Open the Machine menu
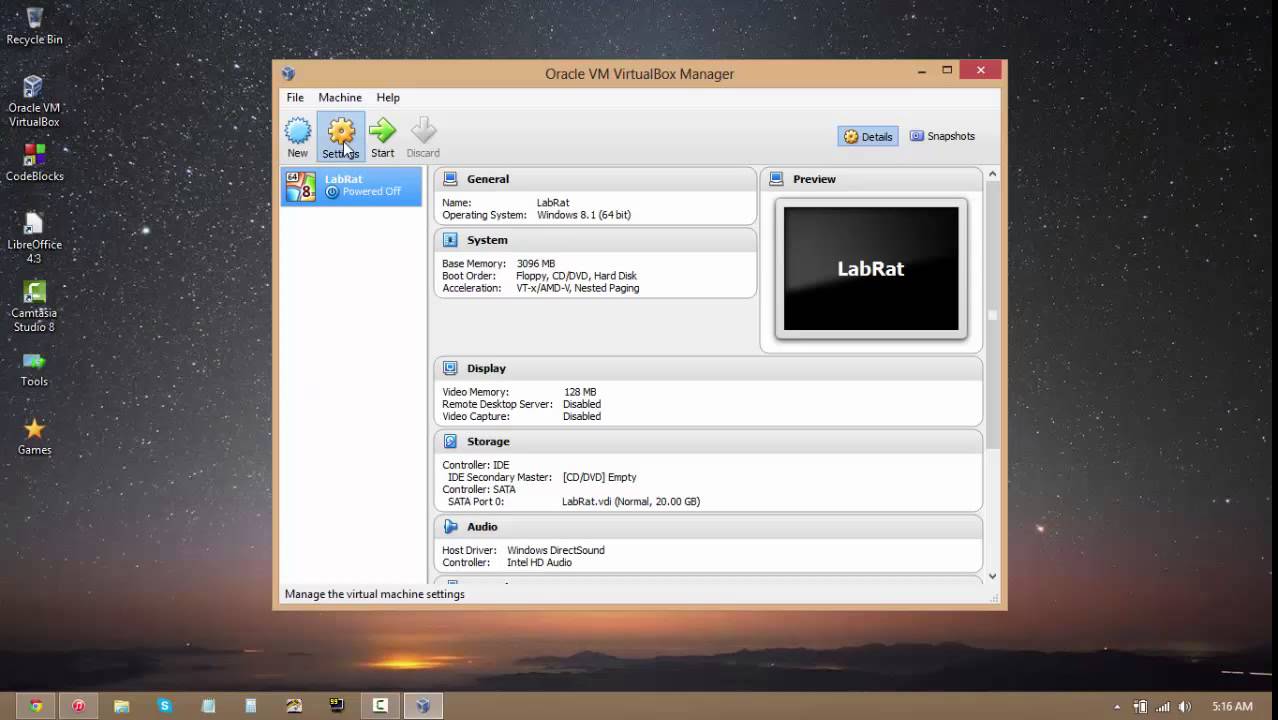The height and width of the screenshot is (720, 1278). (340, 98)
